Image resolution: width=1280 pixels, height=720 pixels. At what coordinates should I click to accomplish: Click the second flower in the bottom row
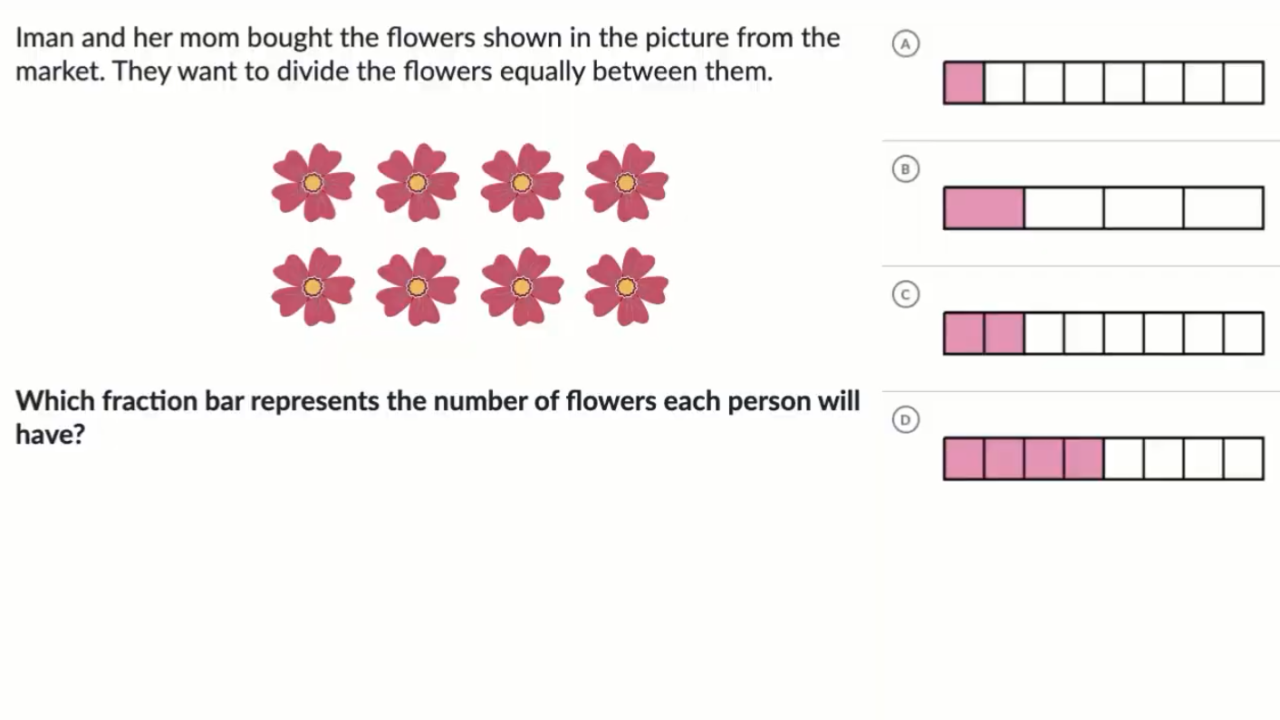tap(417, 287)
